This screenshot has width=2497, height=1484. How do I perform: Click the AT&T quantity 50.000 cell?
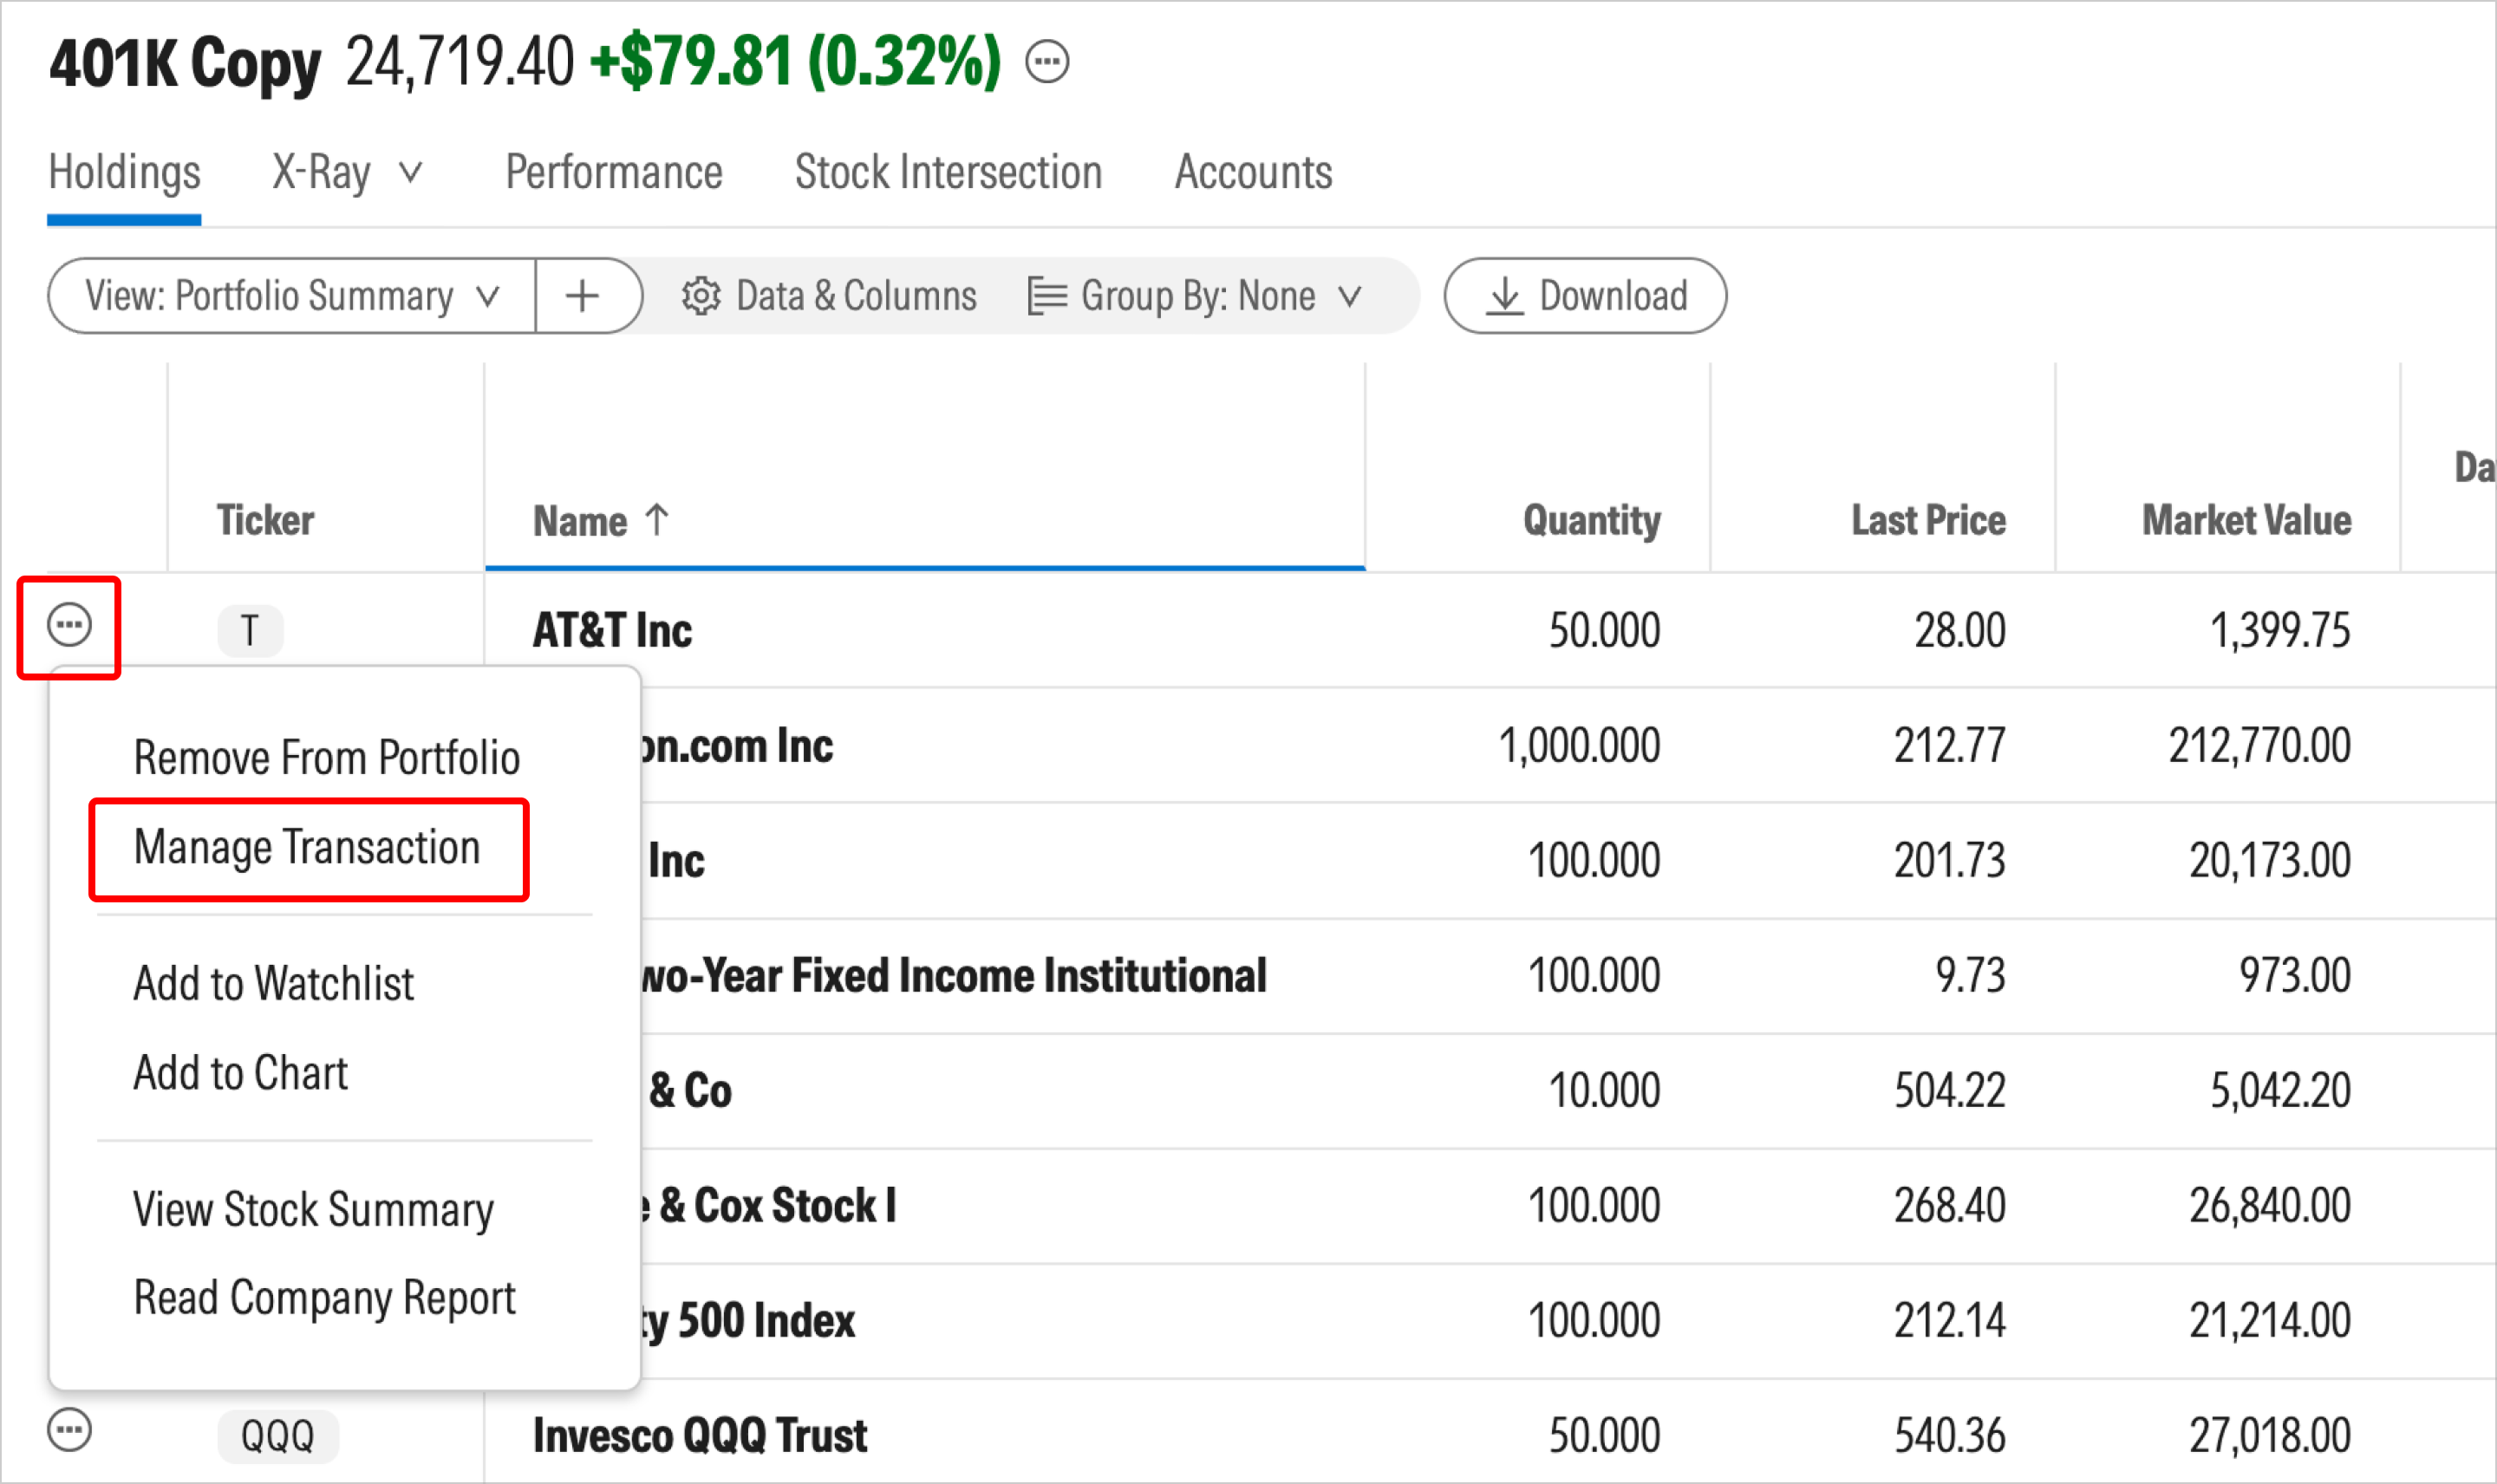click(1605, 631)
